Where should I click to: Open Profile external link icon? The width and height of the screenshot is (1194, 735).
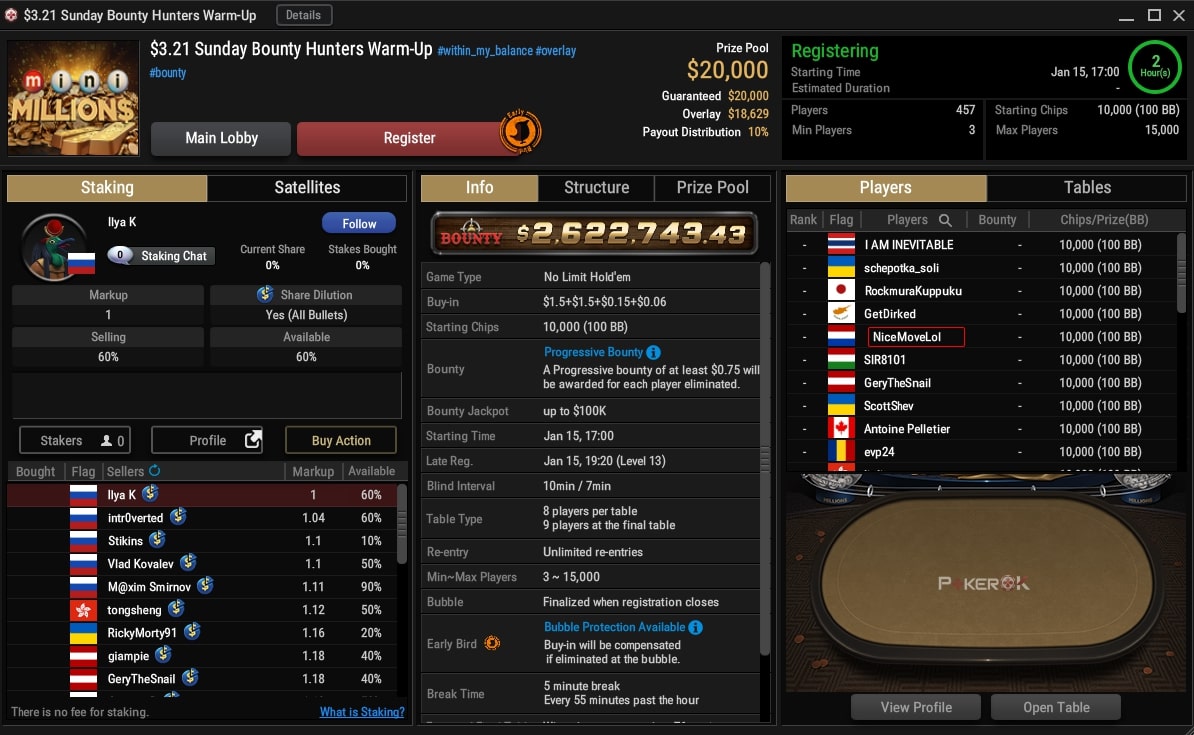click(253, 439)
